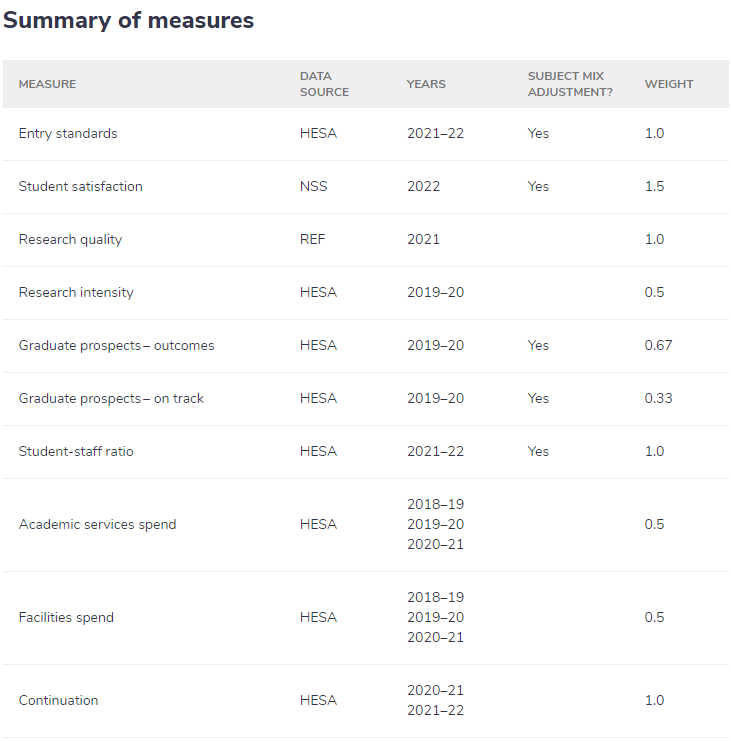Select Graduate prospects – outcomes row label
The width and height of the screenshot is (731, 741).
[x=116, y=346]
